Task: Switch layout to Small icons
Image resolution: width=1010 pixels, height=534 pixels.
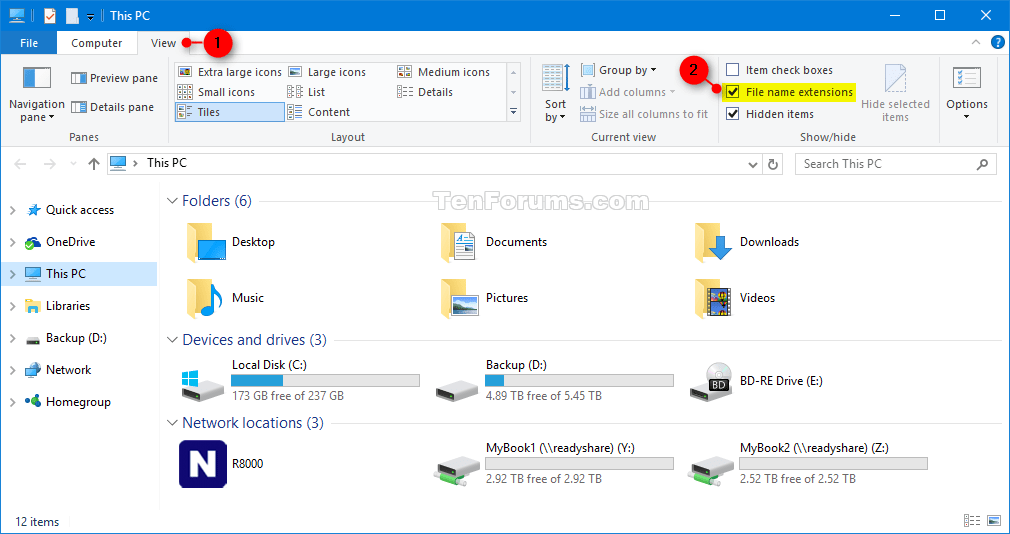Action: tap(216, 92)
